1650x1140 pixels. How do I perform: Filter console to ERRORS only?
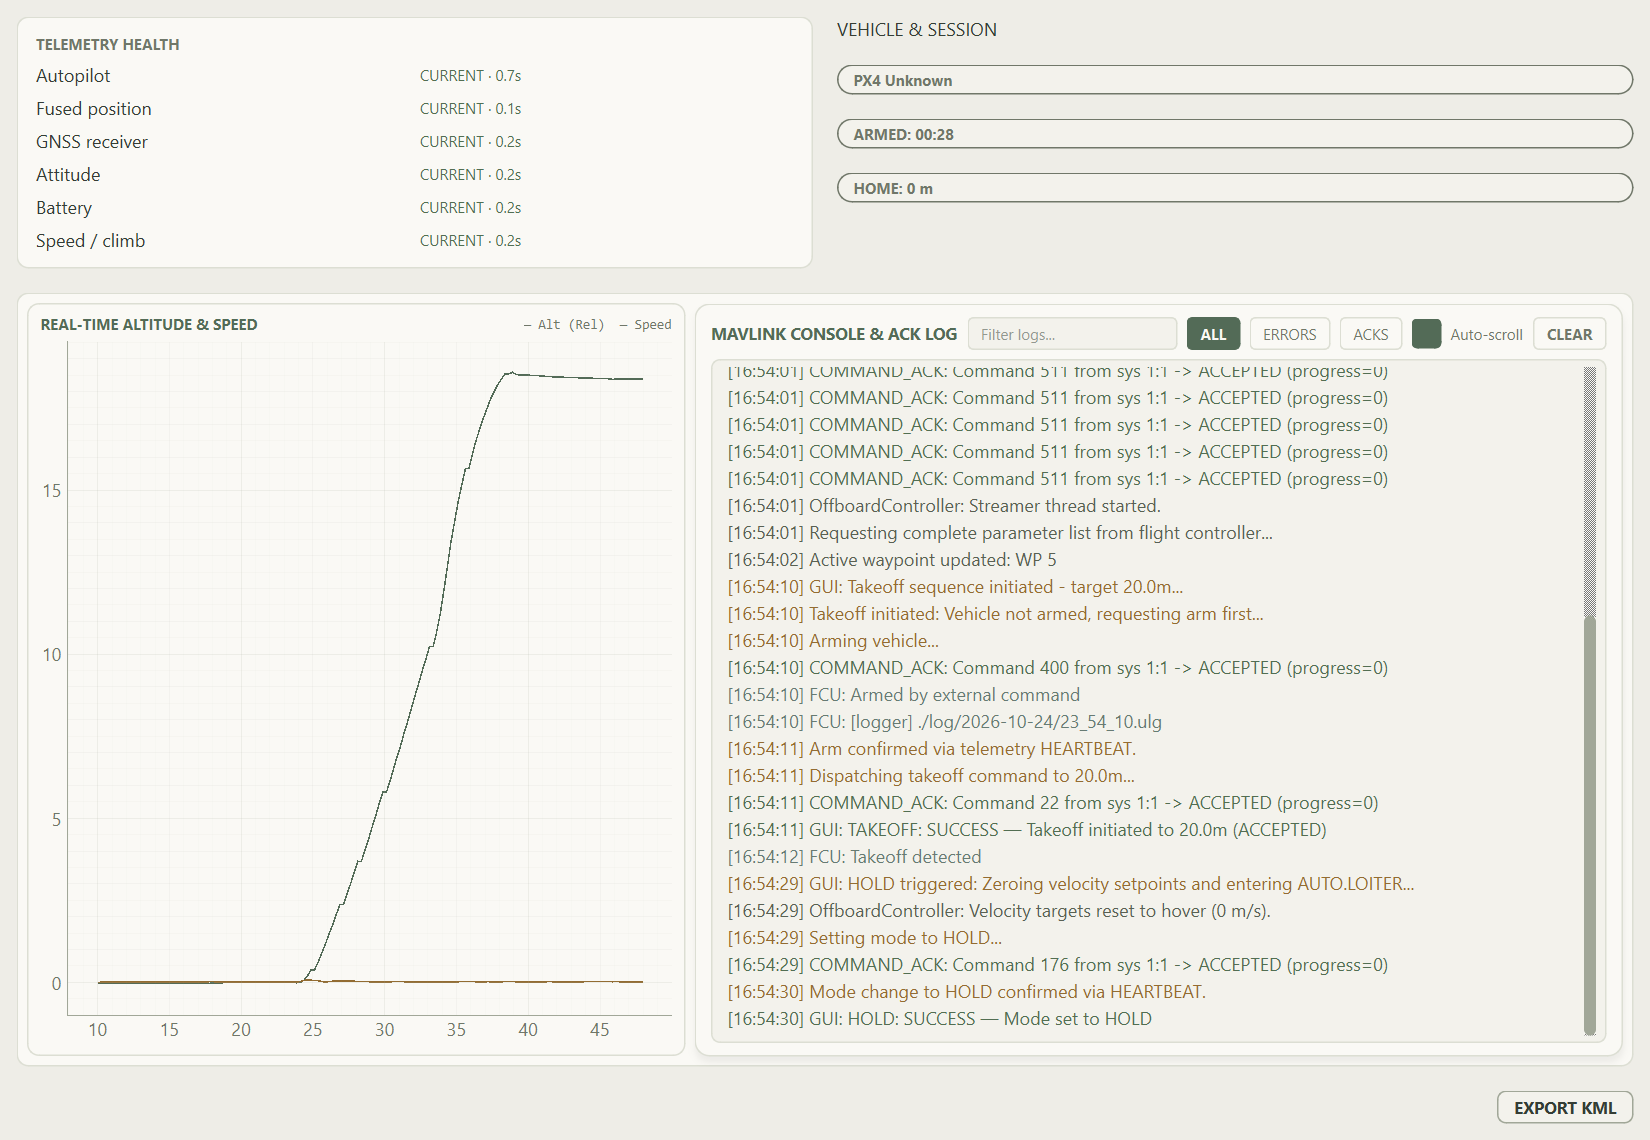[1289, 334]
